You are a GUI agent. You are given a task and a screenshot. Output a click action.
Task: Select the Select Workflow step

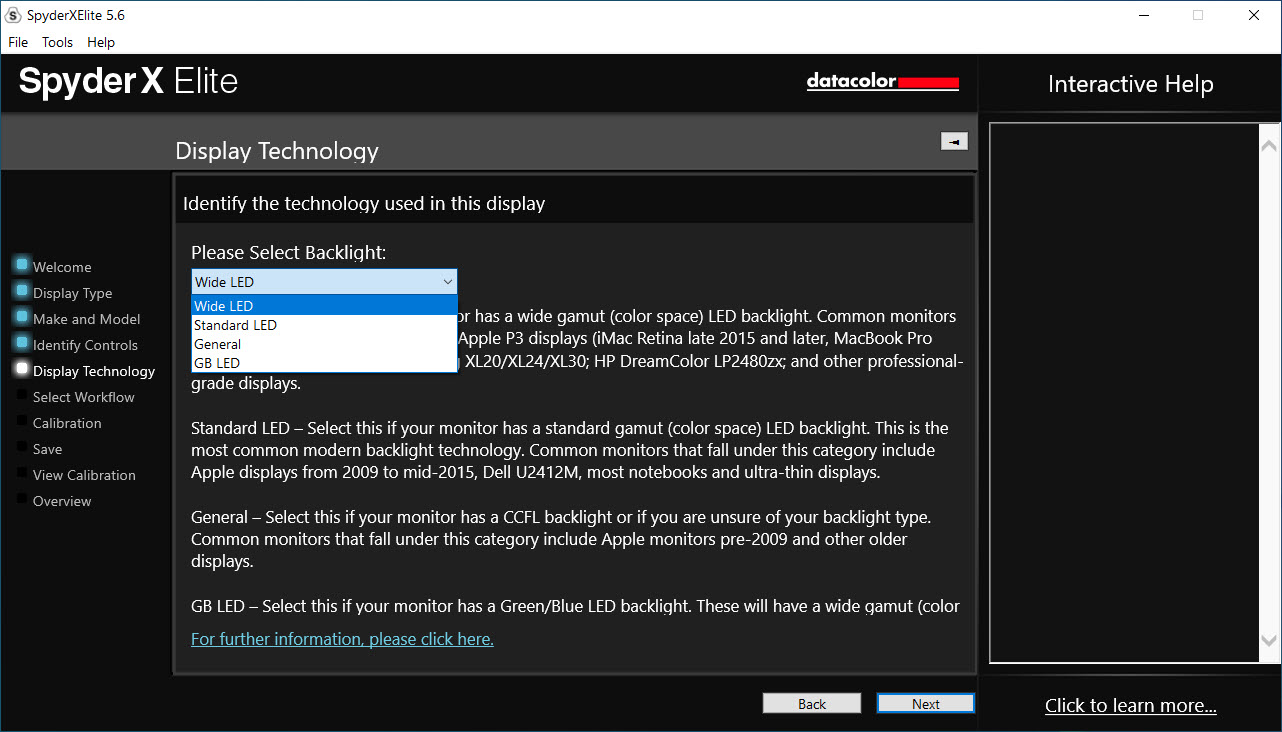(x=83, y=397)
